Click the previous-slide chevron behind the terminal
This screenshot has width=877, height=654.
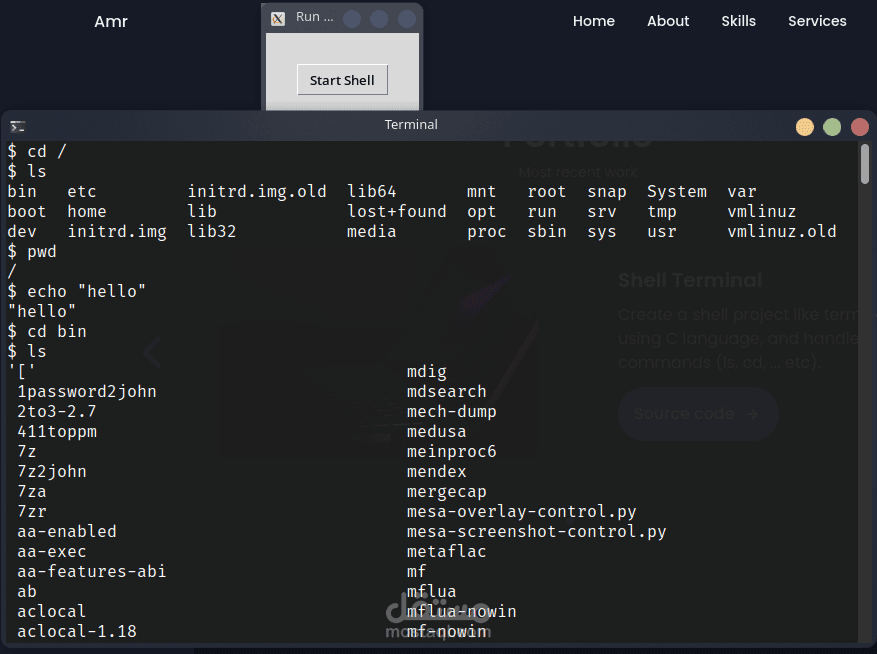point(152,352)
